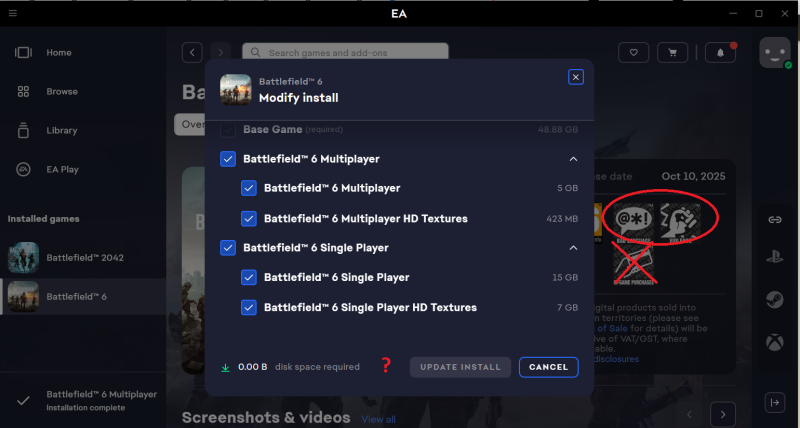The image size is (800, 428).
Task: Click Battlefield 6 dialog header thumbnail
Action: (236, 90)
